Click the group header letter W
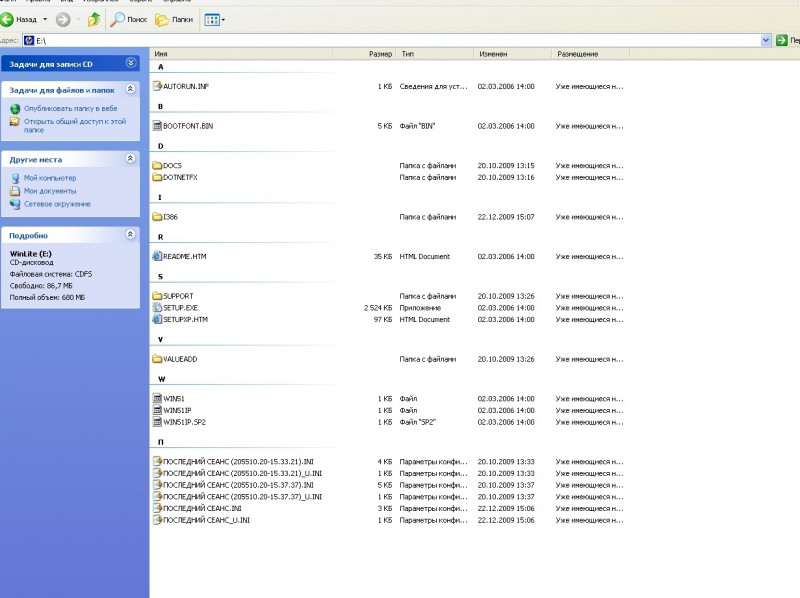Viewport: 800px width, 598px height. [x=162, y=379]
